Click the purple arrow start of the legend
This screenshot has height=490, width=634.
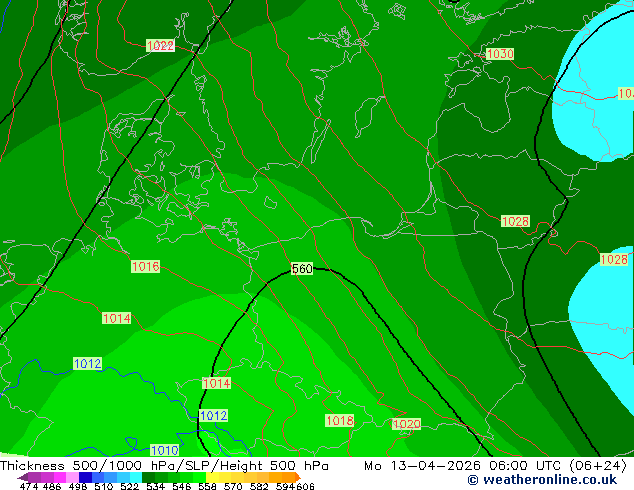(x=23, y=477)
